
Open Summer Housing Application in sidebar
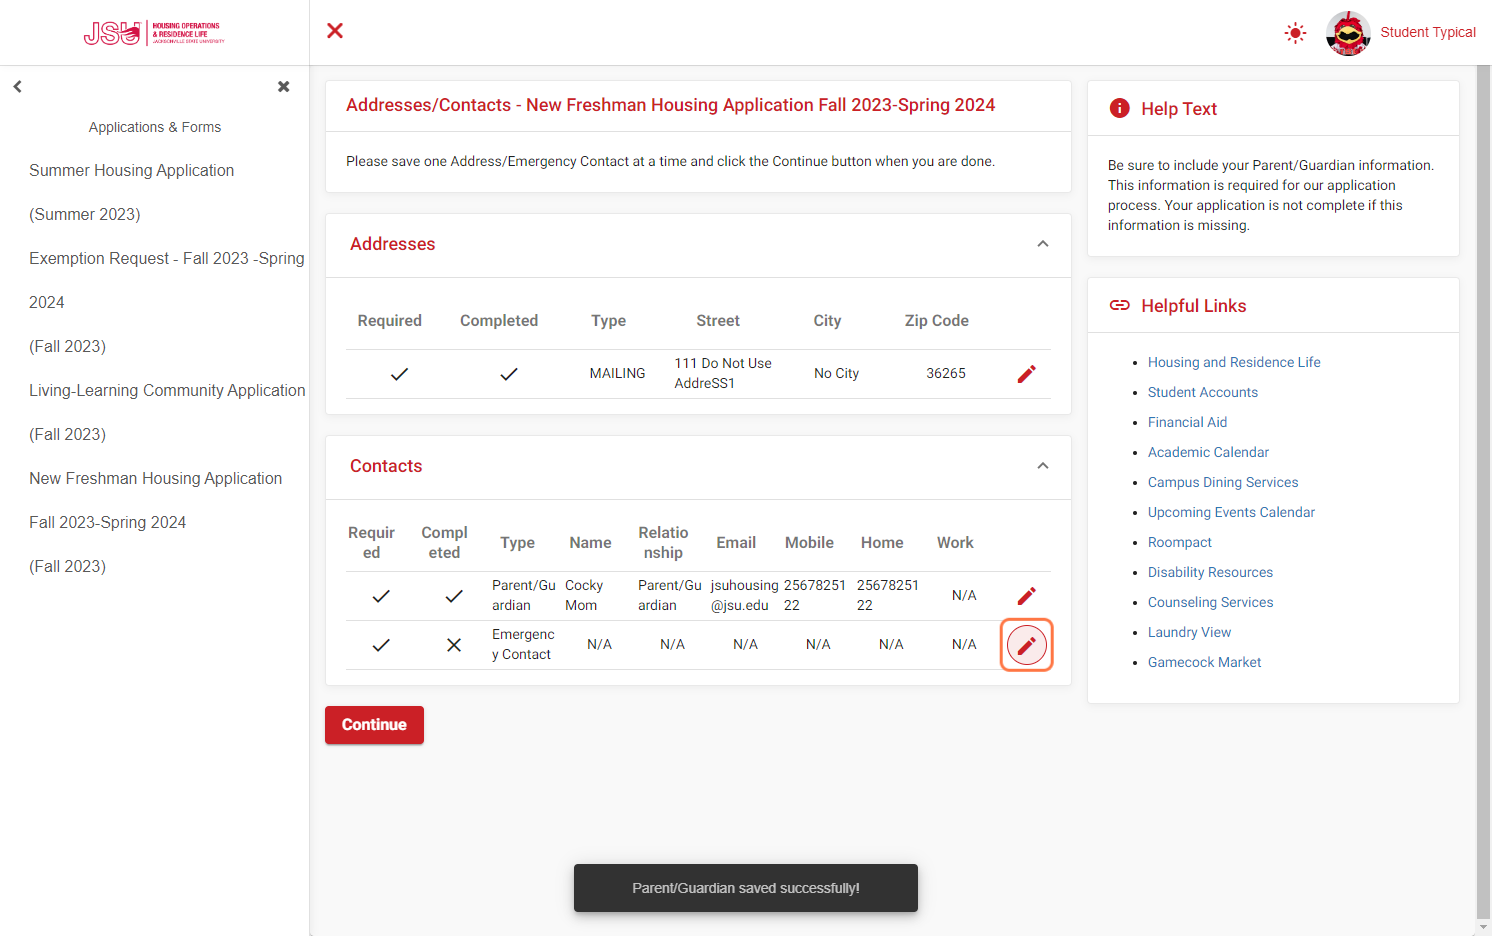(x=131, y=192)
